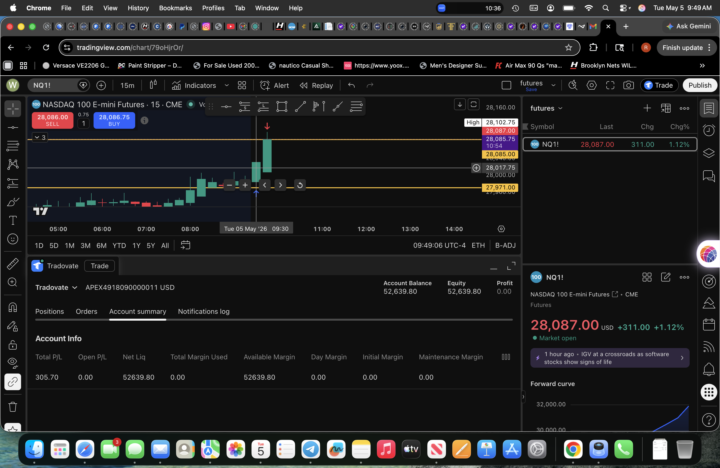Open Fibonacci retracement tools
This screenshot has height=468, width=720.
click(x=13, y=146)
